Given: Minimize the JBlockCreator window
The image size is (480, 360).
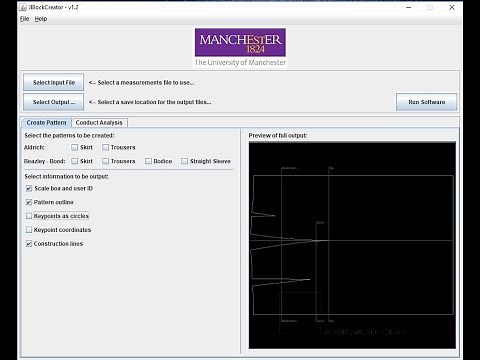Looking at the screenshot, I should (x=409, y=7).
